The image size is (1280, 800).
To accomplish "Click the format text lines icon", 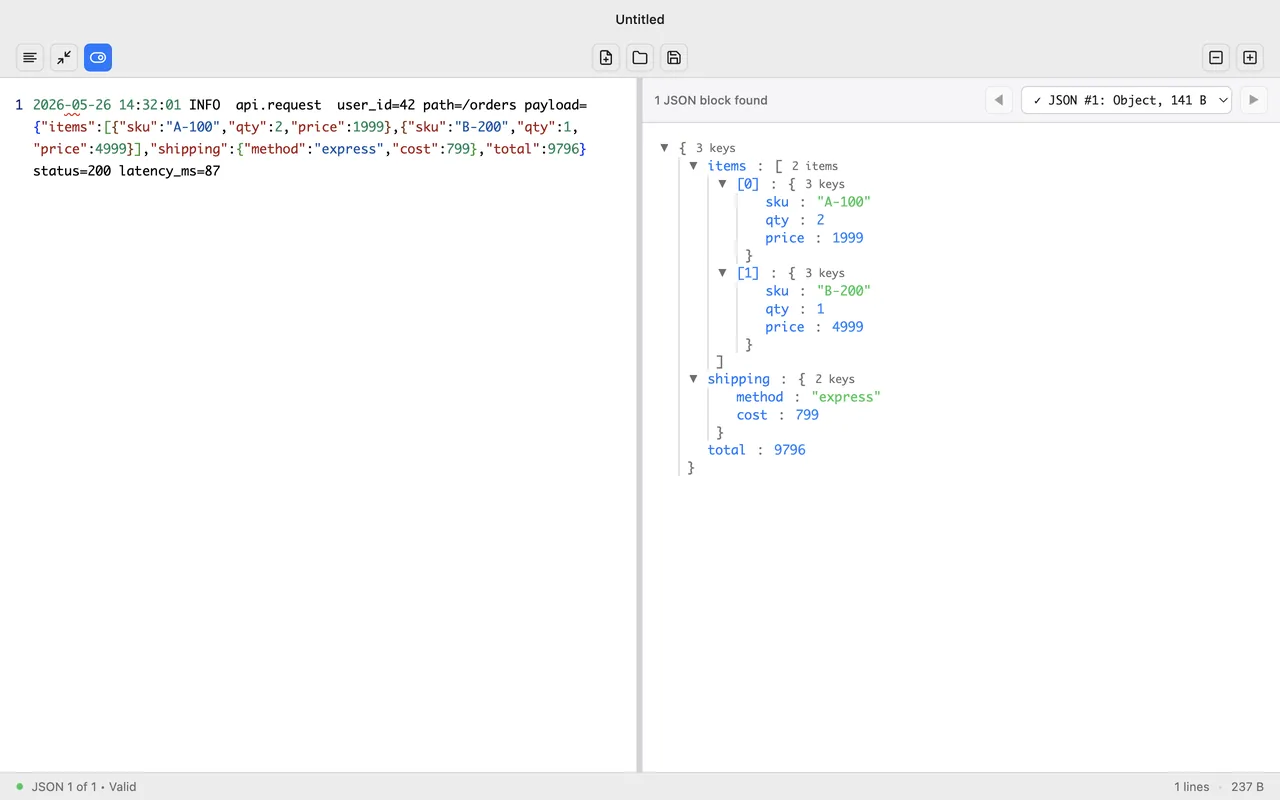I will pos(30,58).
